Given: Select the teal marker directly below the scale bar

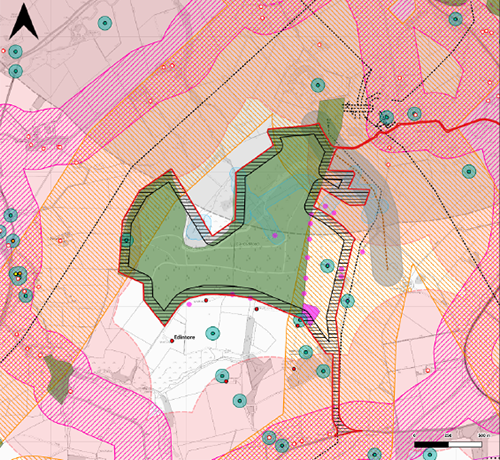Looking at the screenshot, I should [429, 454].
